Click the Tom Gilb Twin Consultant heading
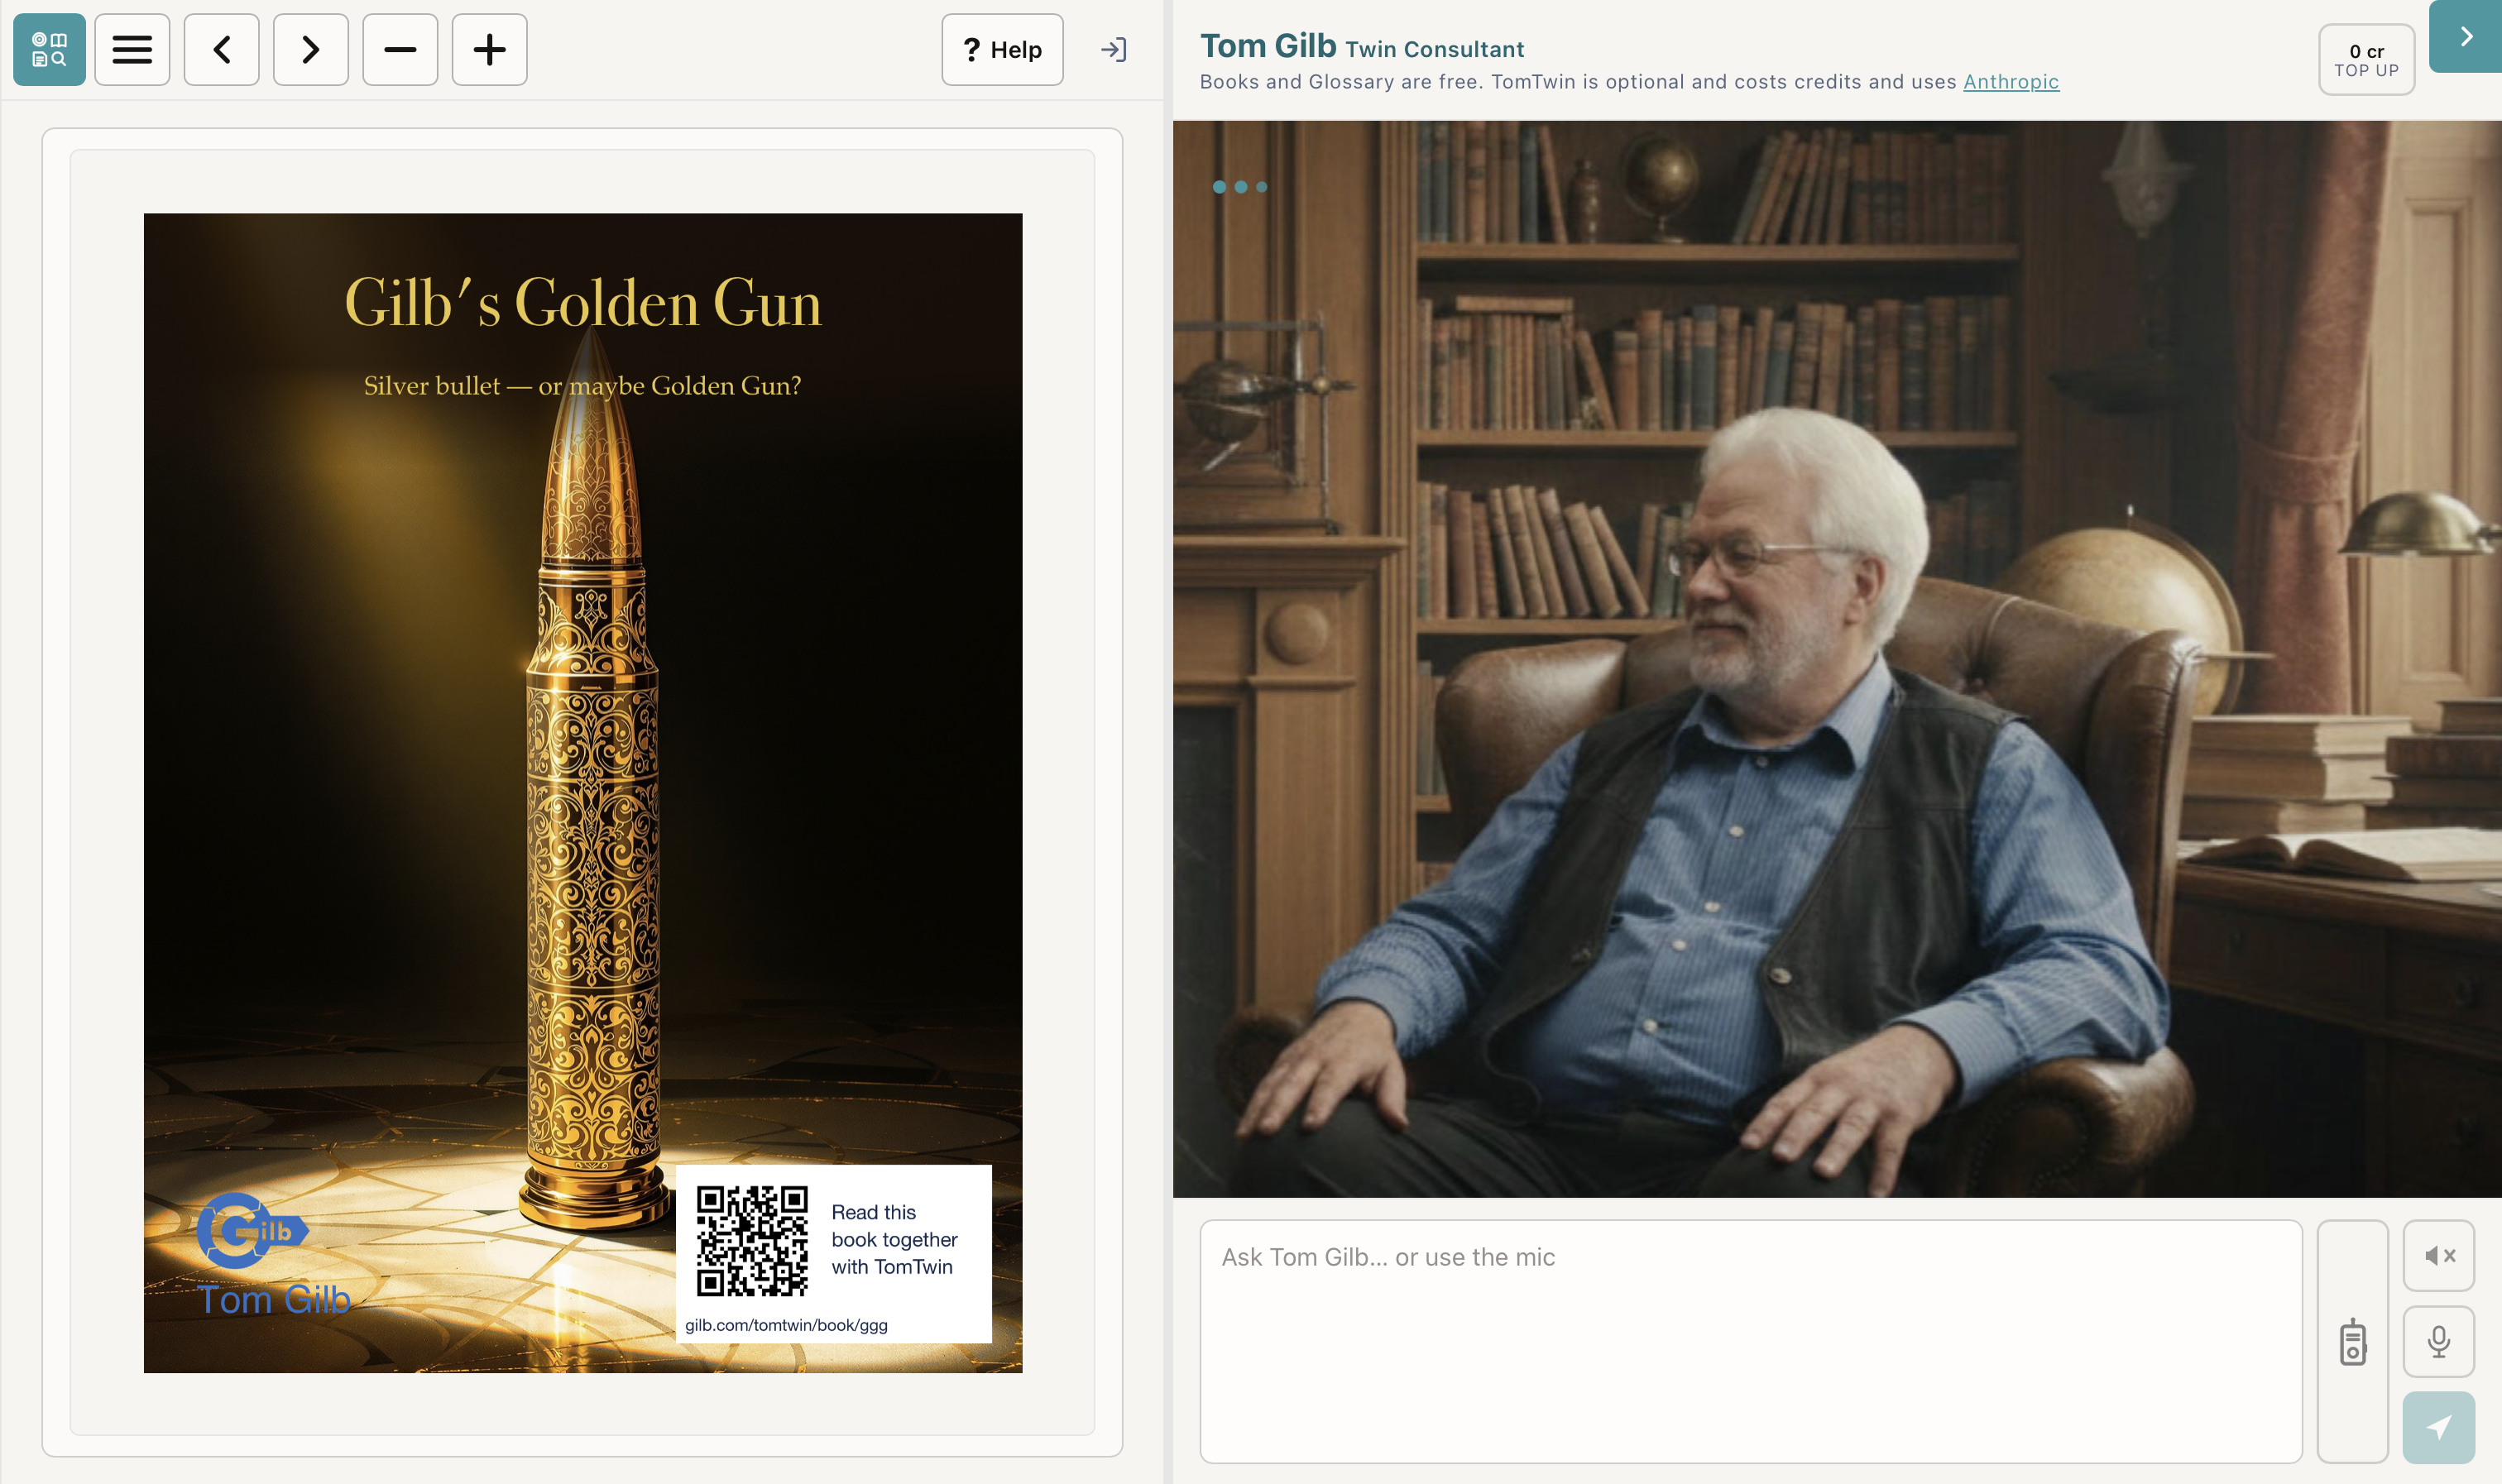The height and width of the screenshot is (1484, 2502). (1362, 46)
